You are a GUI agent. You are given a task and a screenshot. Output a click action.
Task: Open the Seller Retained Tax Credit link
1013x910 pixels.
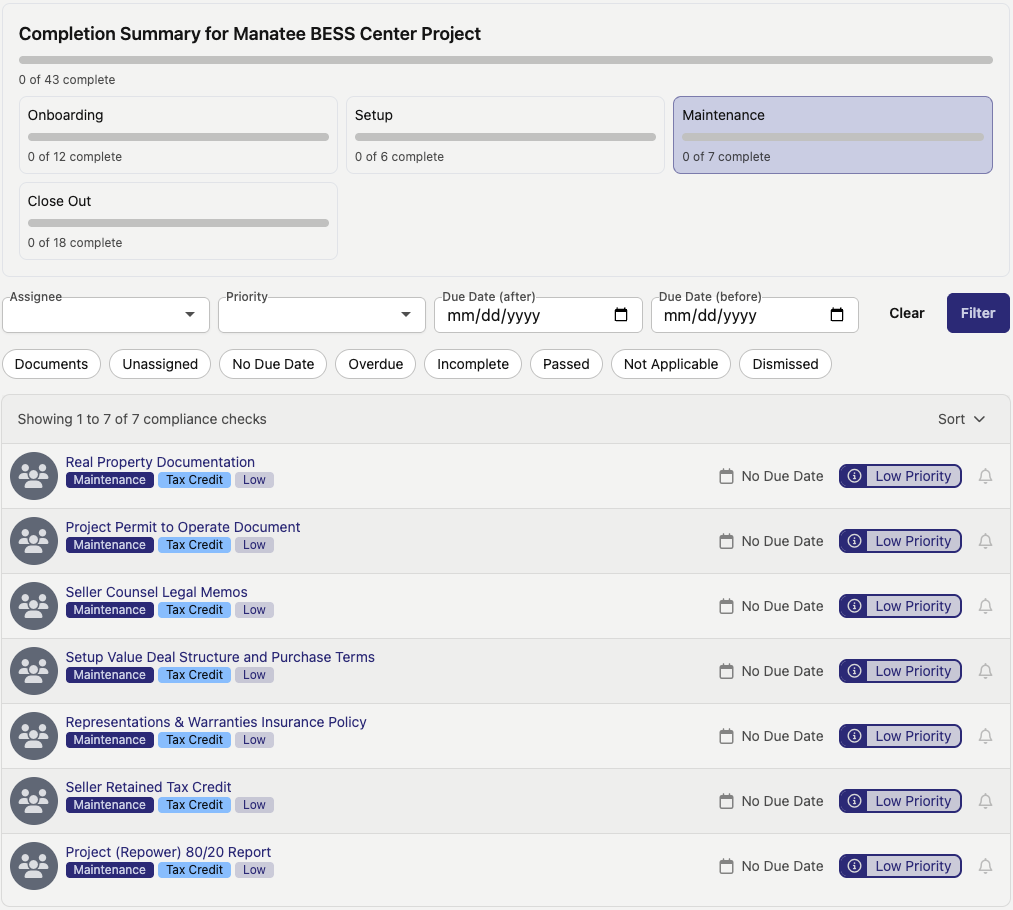click(x=148, y=787)
